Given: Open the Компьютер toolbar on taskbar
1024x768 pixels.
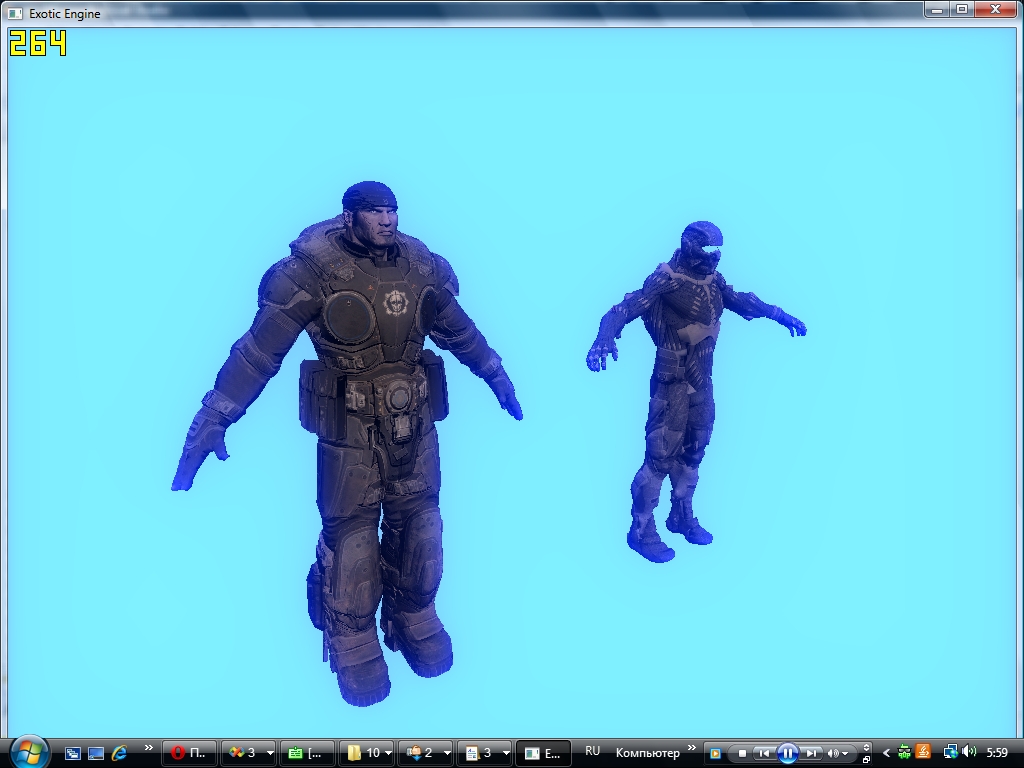Looking at the screenshot, I should click(x=647, y=753).
